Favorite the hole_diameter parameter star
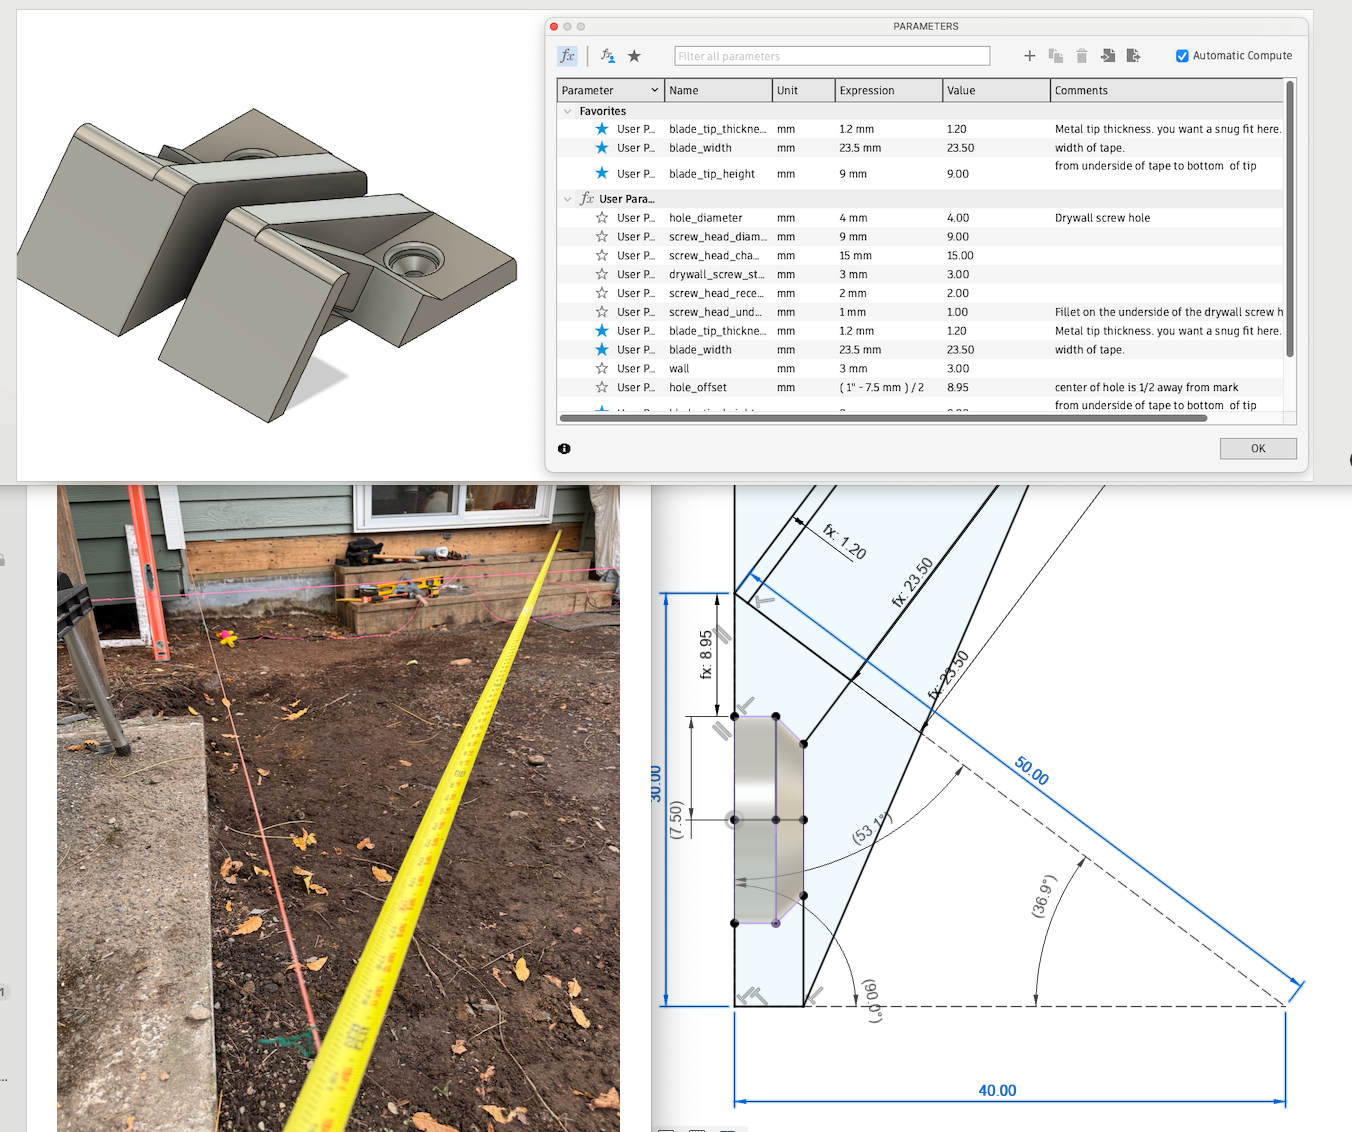Viewport: 1352px width, 1132px height. pos(602,217)
